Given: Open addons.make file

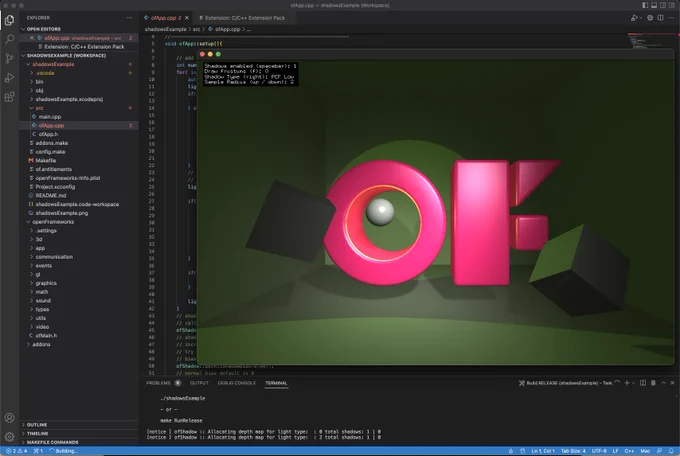Looking at the screenshot, I should [x=52, y=143].
